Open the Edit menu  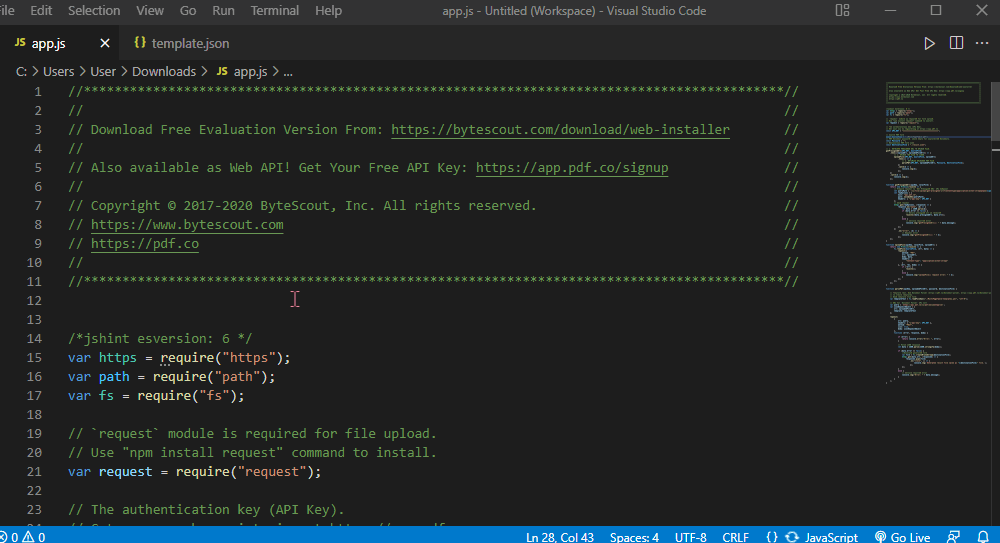[x=41, y=10]
